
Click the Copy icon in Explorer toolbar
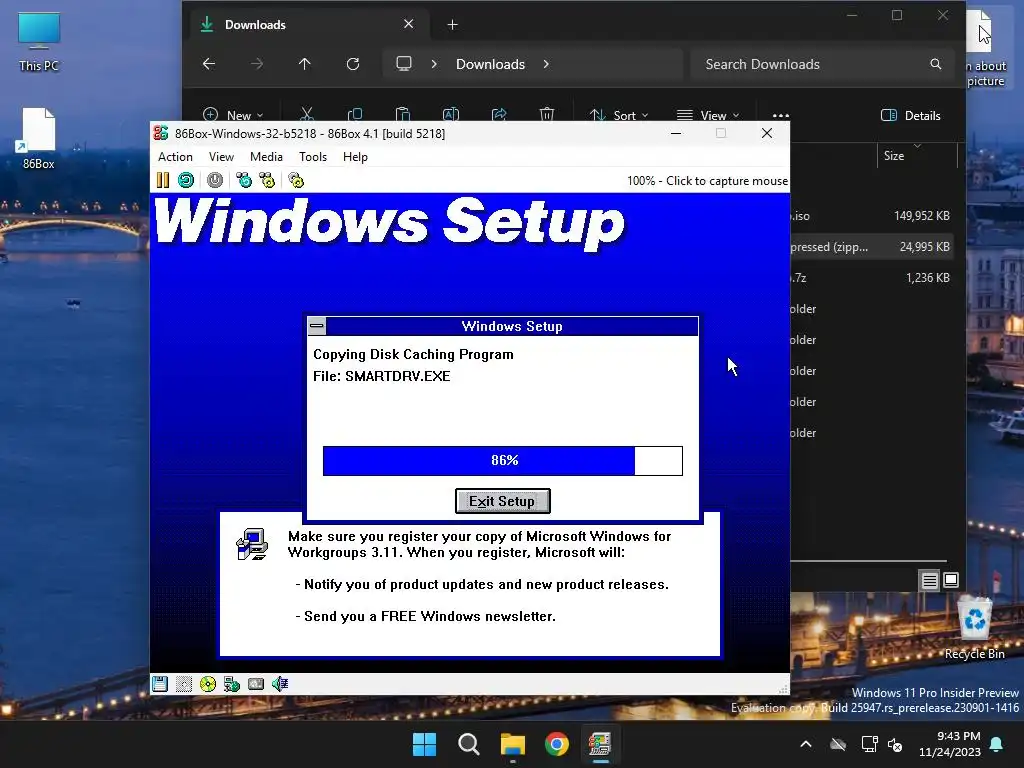coord(355,115)
